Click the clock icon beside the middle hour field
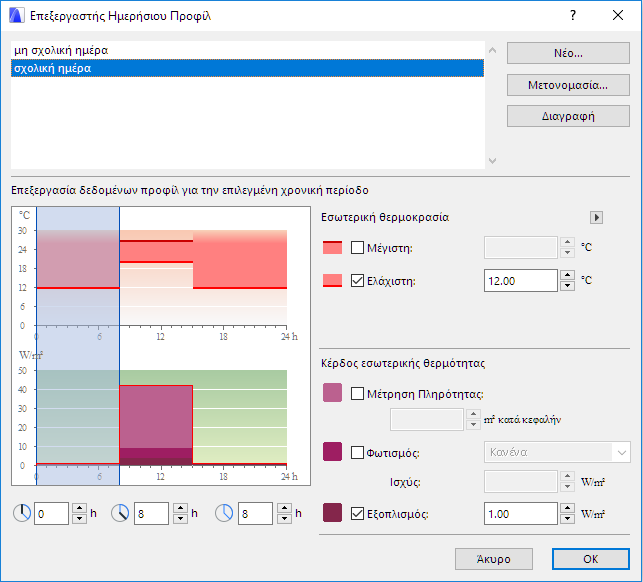This screenshot has width=643, height=582. [x=120, y=513]
